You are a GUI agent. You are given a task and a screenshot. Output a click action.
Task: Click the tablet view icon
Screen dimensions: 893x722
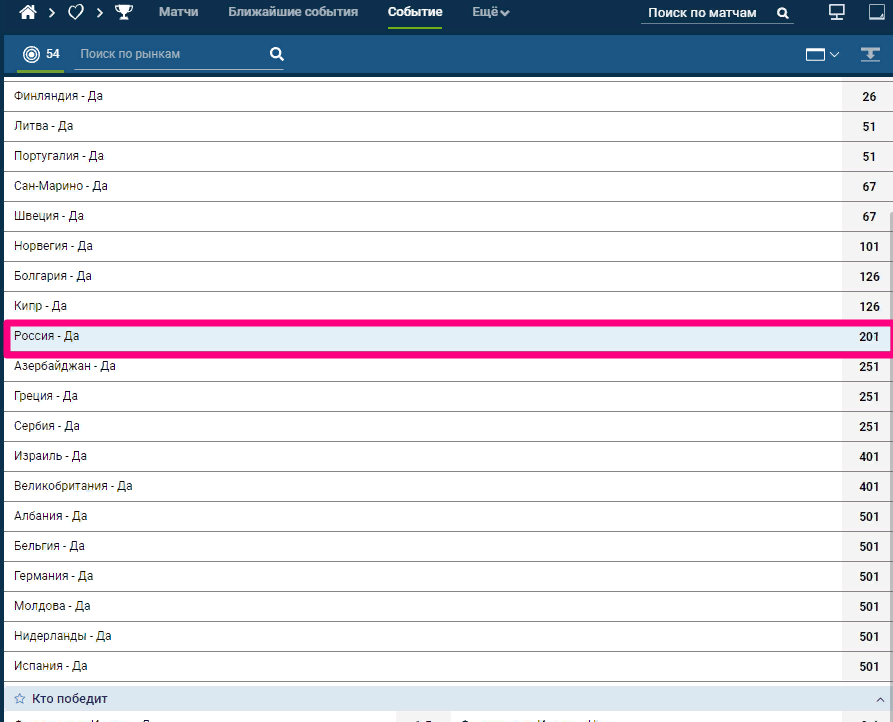click(x=877, y=12)
